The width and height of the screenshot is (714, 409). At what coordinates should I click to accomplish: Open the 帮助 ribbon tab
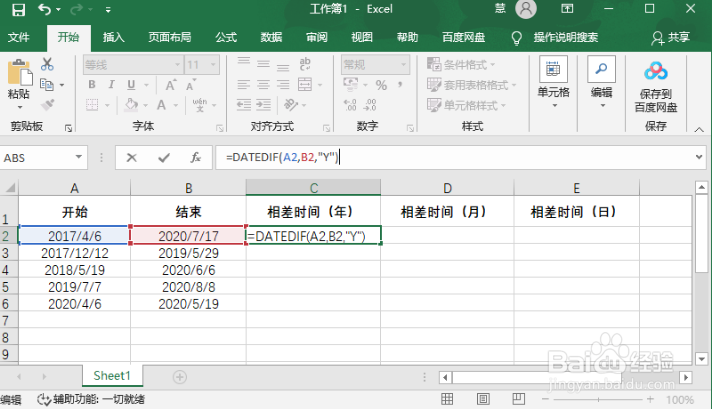pos(407,37)
